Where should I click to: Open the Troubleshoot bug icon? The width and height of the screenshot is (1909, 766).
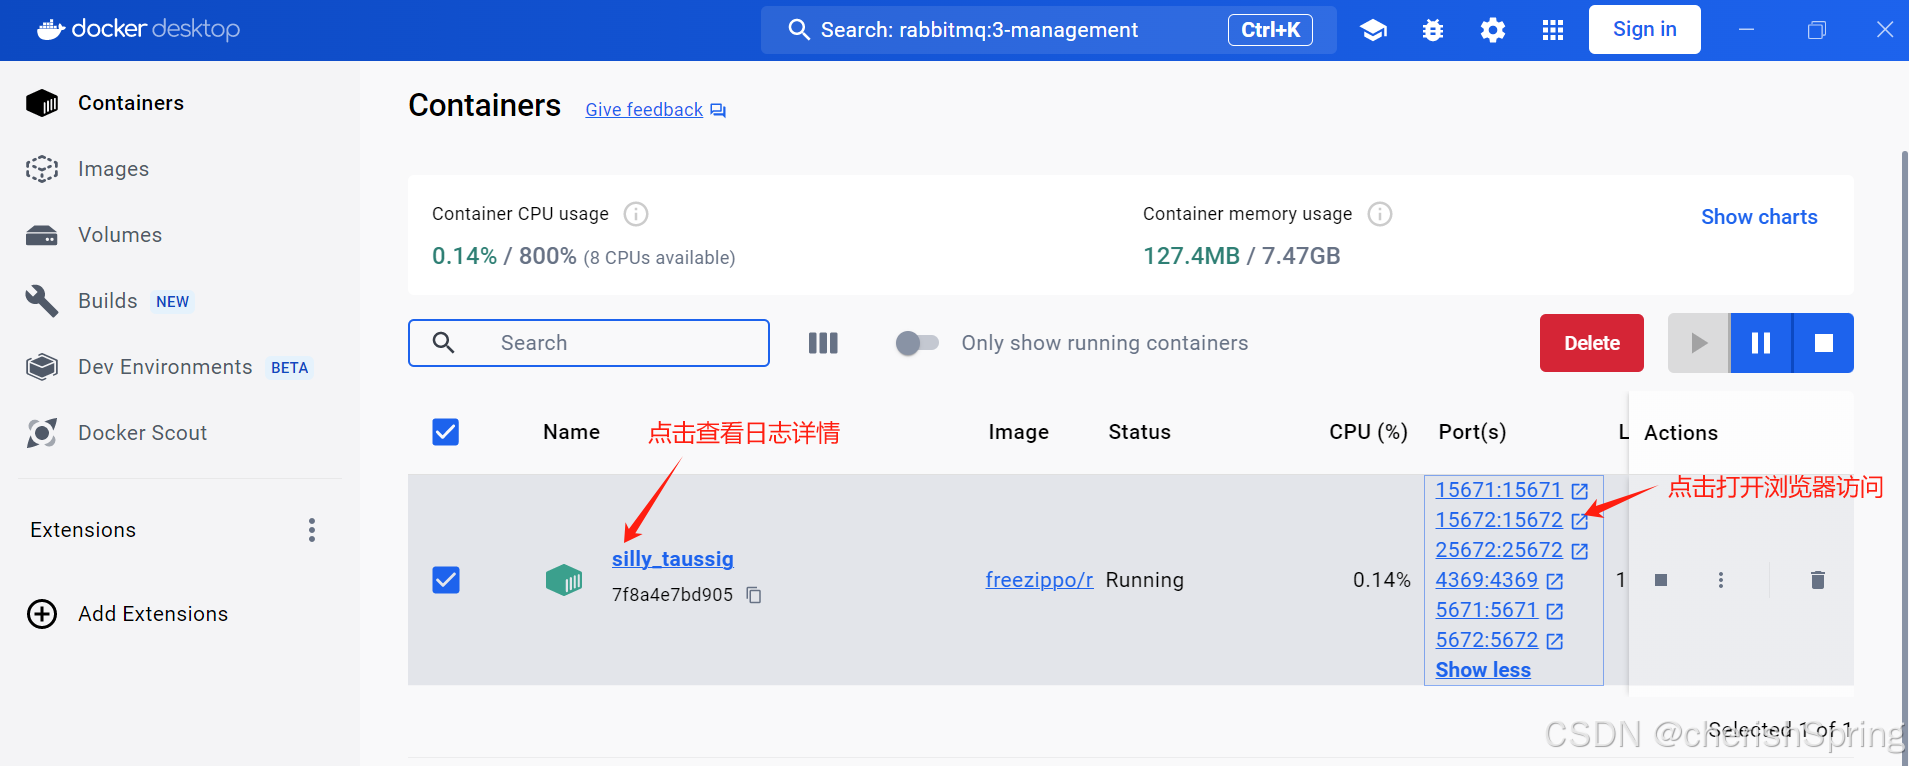tap(1433, 30)
